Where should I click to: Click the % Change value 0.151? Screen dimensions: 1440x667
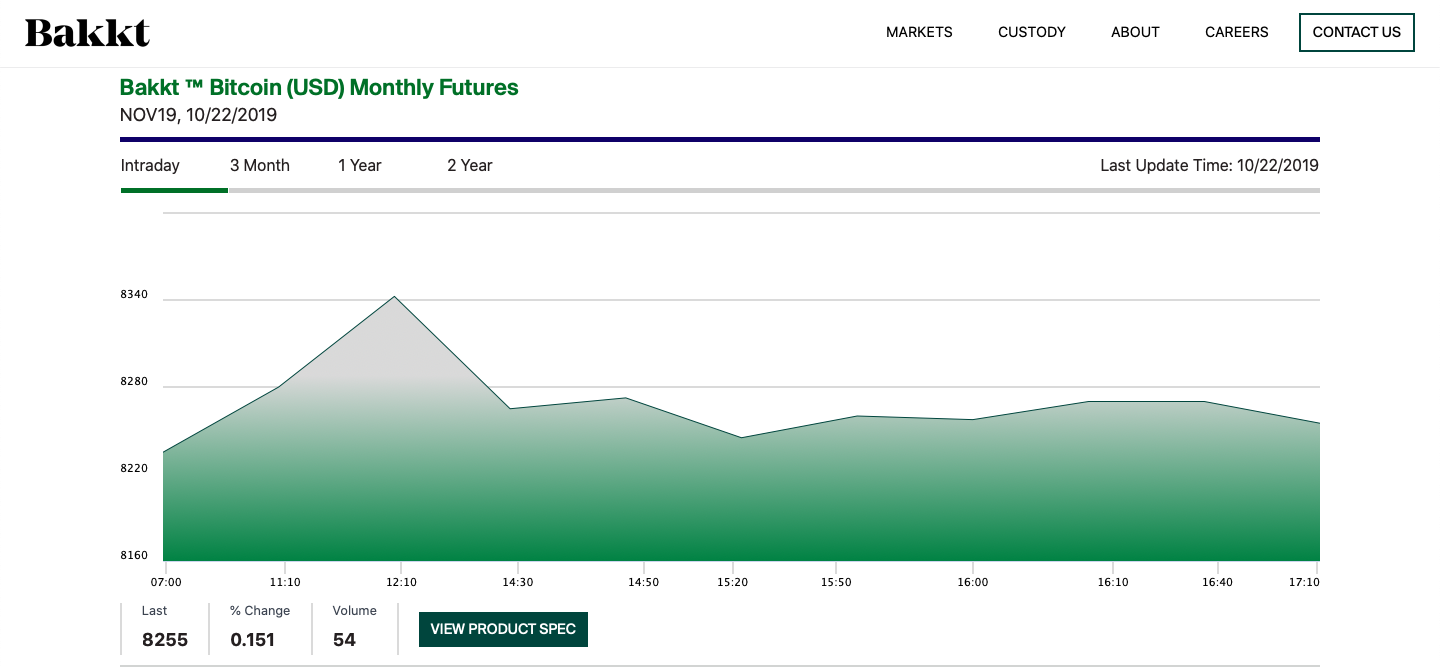click(252, 640)
